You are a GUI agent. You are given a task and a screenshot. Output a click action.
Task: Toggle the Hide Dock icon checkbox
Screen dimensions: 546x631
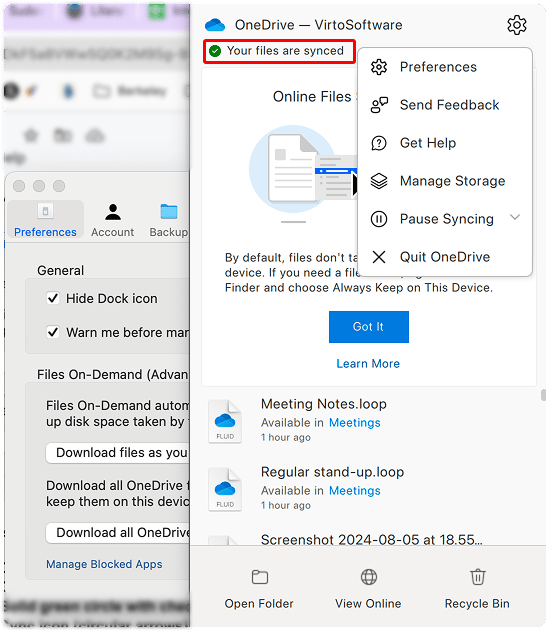53,298
